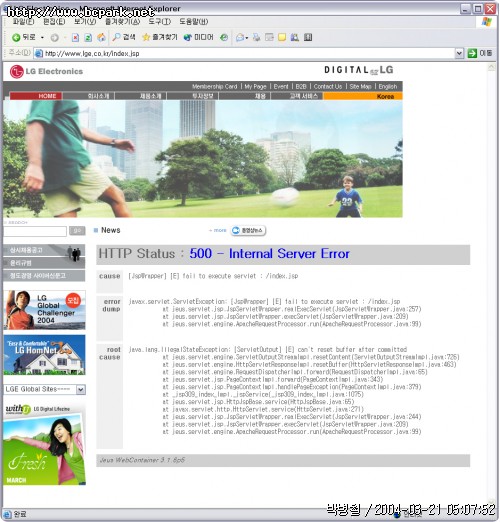Expand the LGE Global Sites dropdown

pos(80,389)
